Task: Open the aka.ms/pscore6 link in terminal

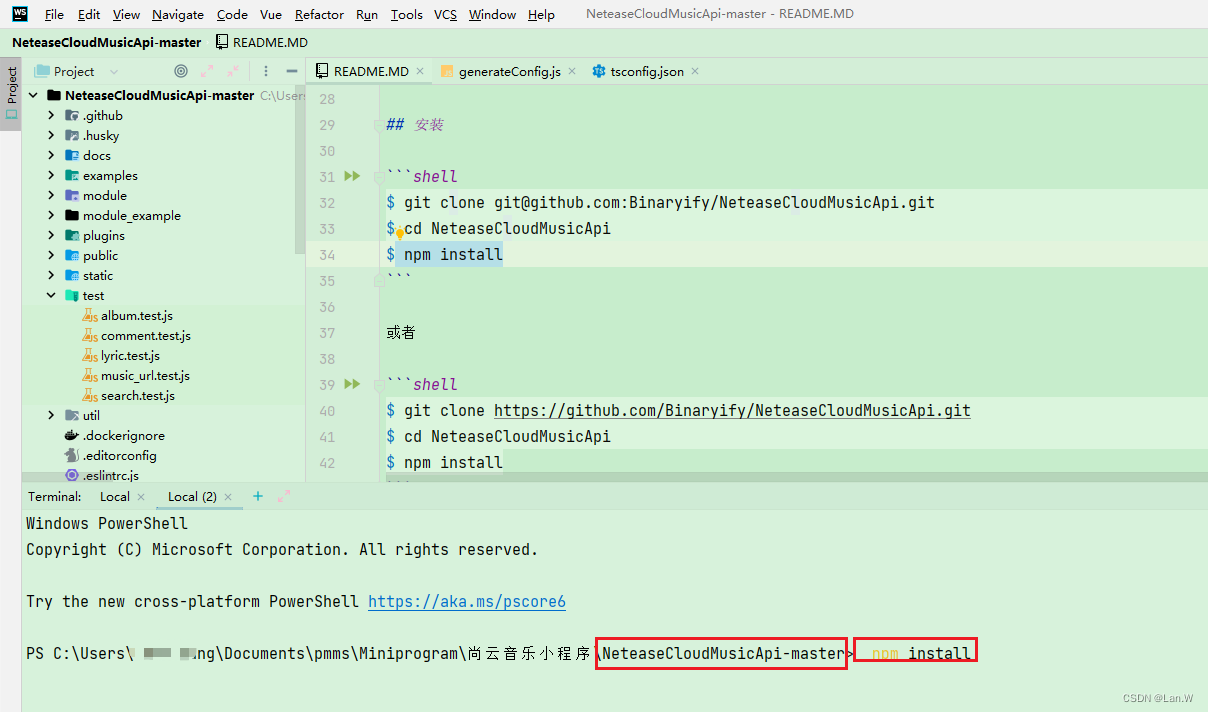Action: pos(467,602)
